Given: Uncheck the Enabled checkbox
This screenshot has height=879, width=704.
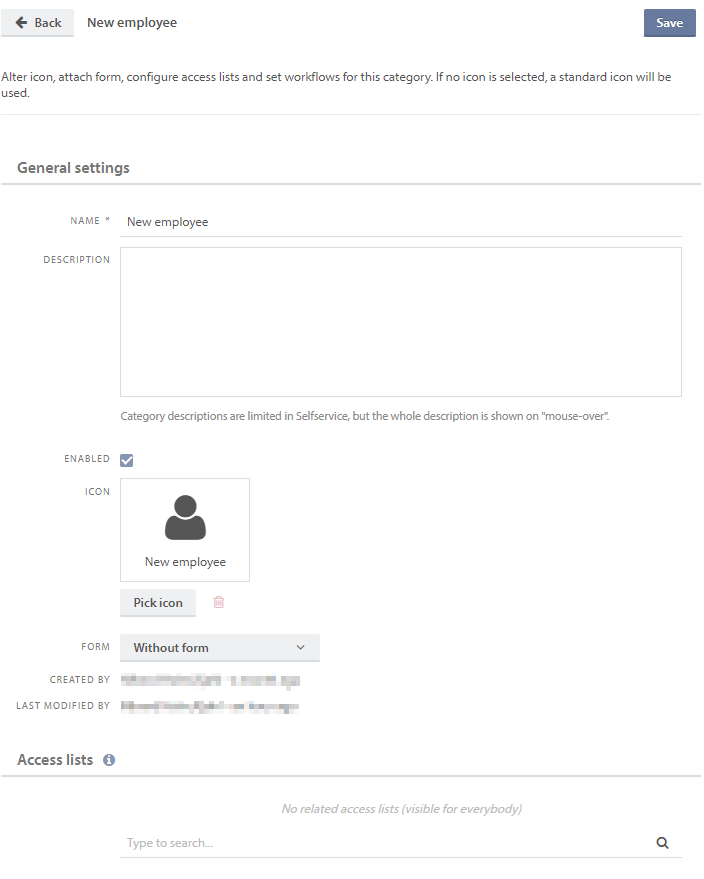Looking at the screenshot, I should click(127, 460).
